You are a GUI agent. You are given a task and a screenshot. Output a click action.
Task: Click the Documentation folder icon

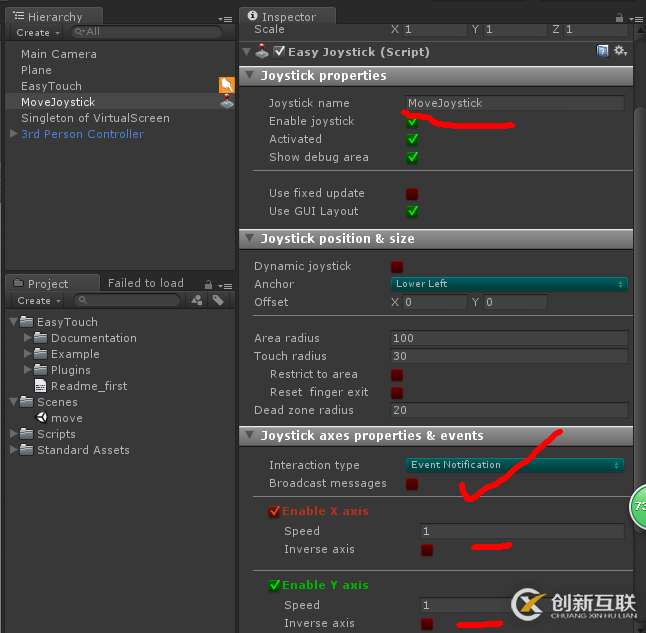tap(40, 338)
